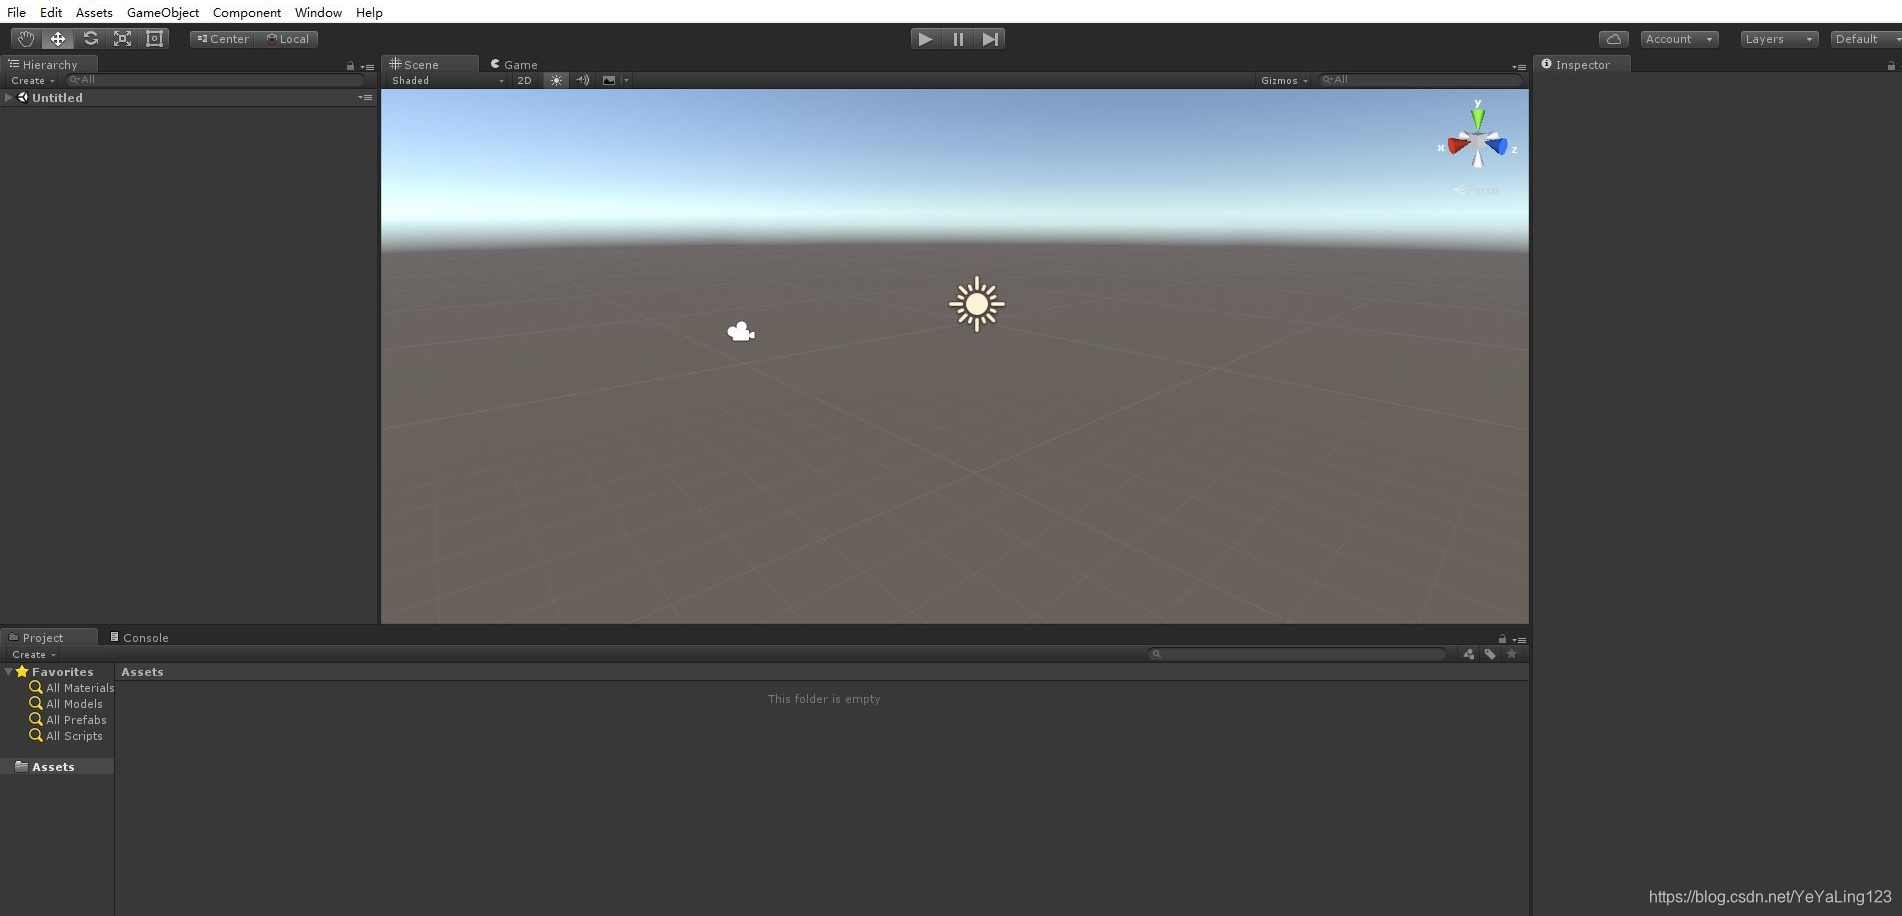Collapse the Favorites group
The image size is (1902, 916).
[9, 672]
